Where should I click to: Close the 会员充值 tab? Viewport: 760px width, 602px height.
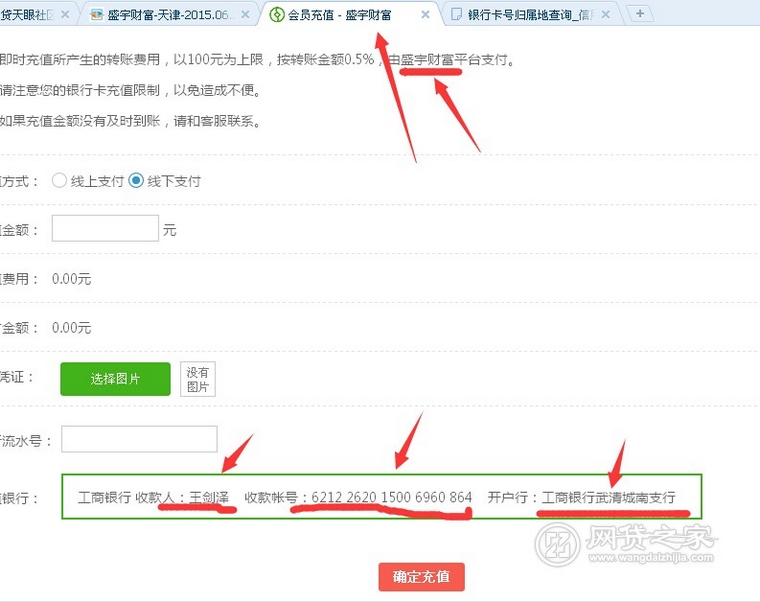pos(425,15)
